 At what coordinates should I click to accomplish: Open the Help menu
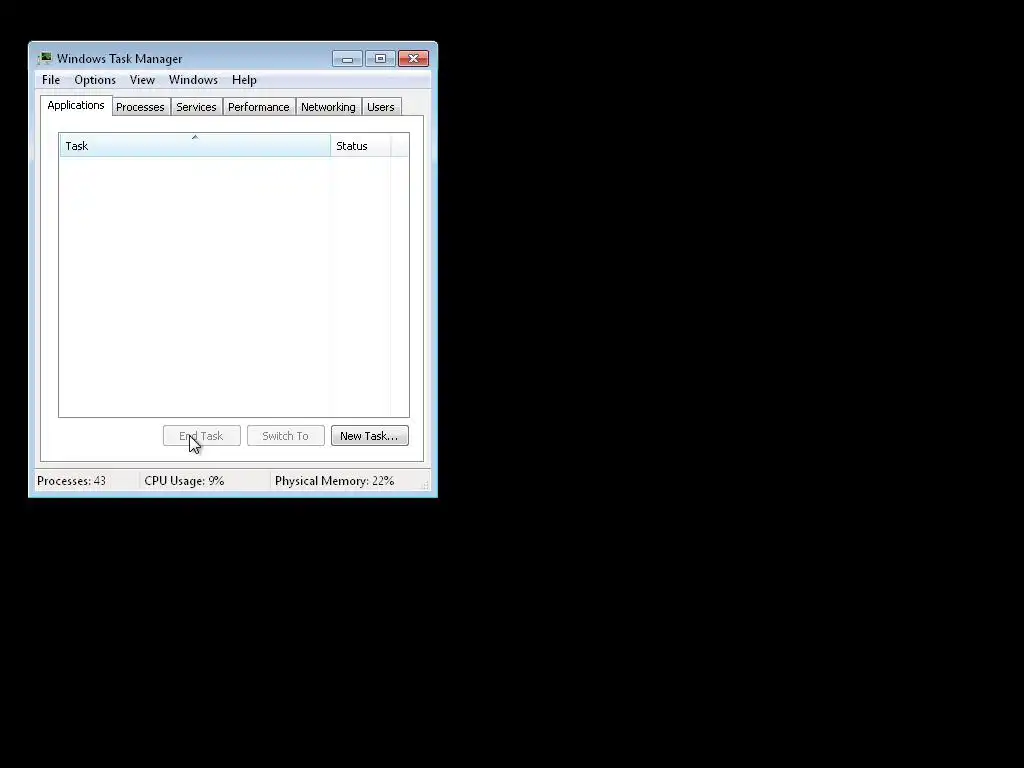[244, 80]
